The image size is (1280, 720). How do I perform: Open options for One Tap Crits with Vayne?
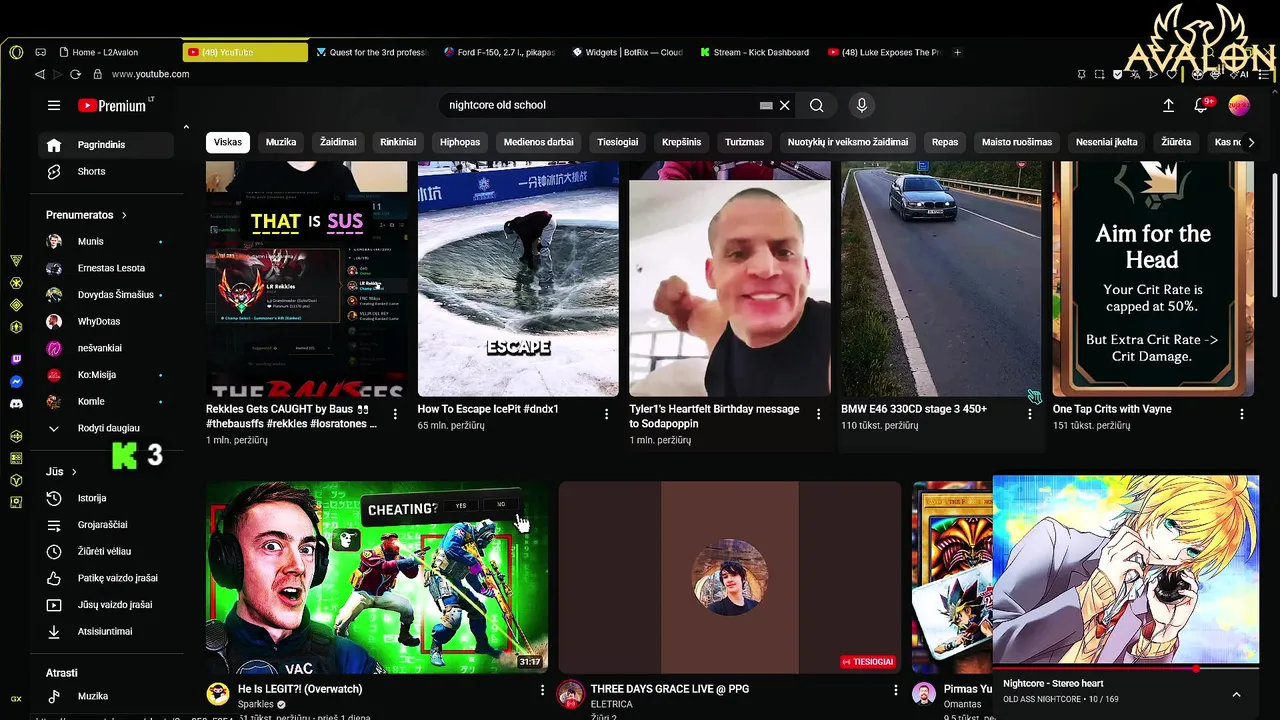coord(1242,414)
